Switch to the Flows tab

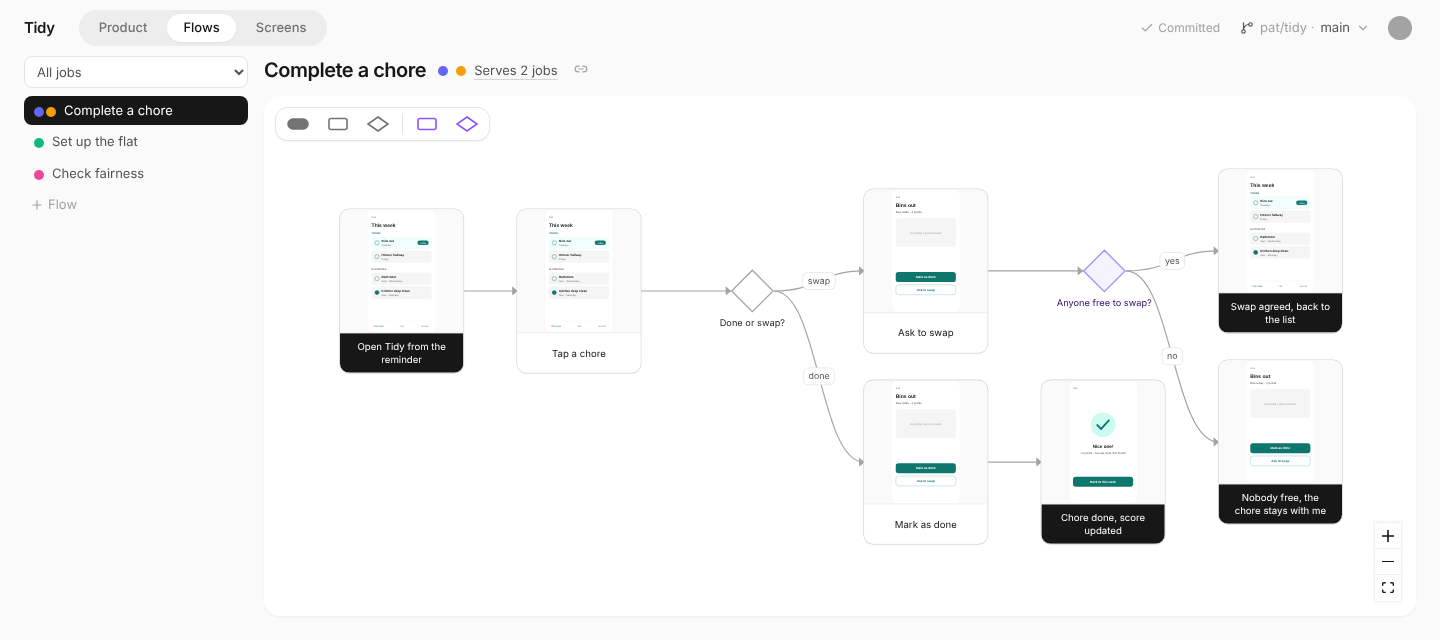(x=201, y=28)
